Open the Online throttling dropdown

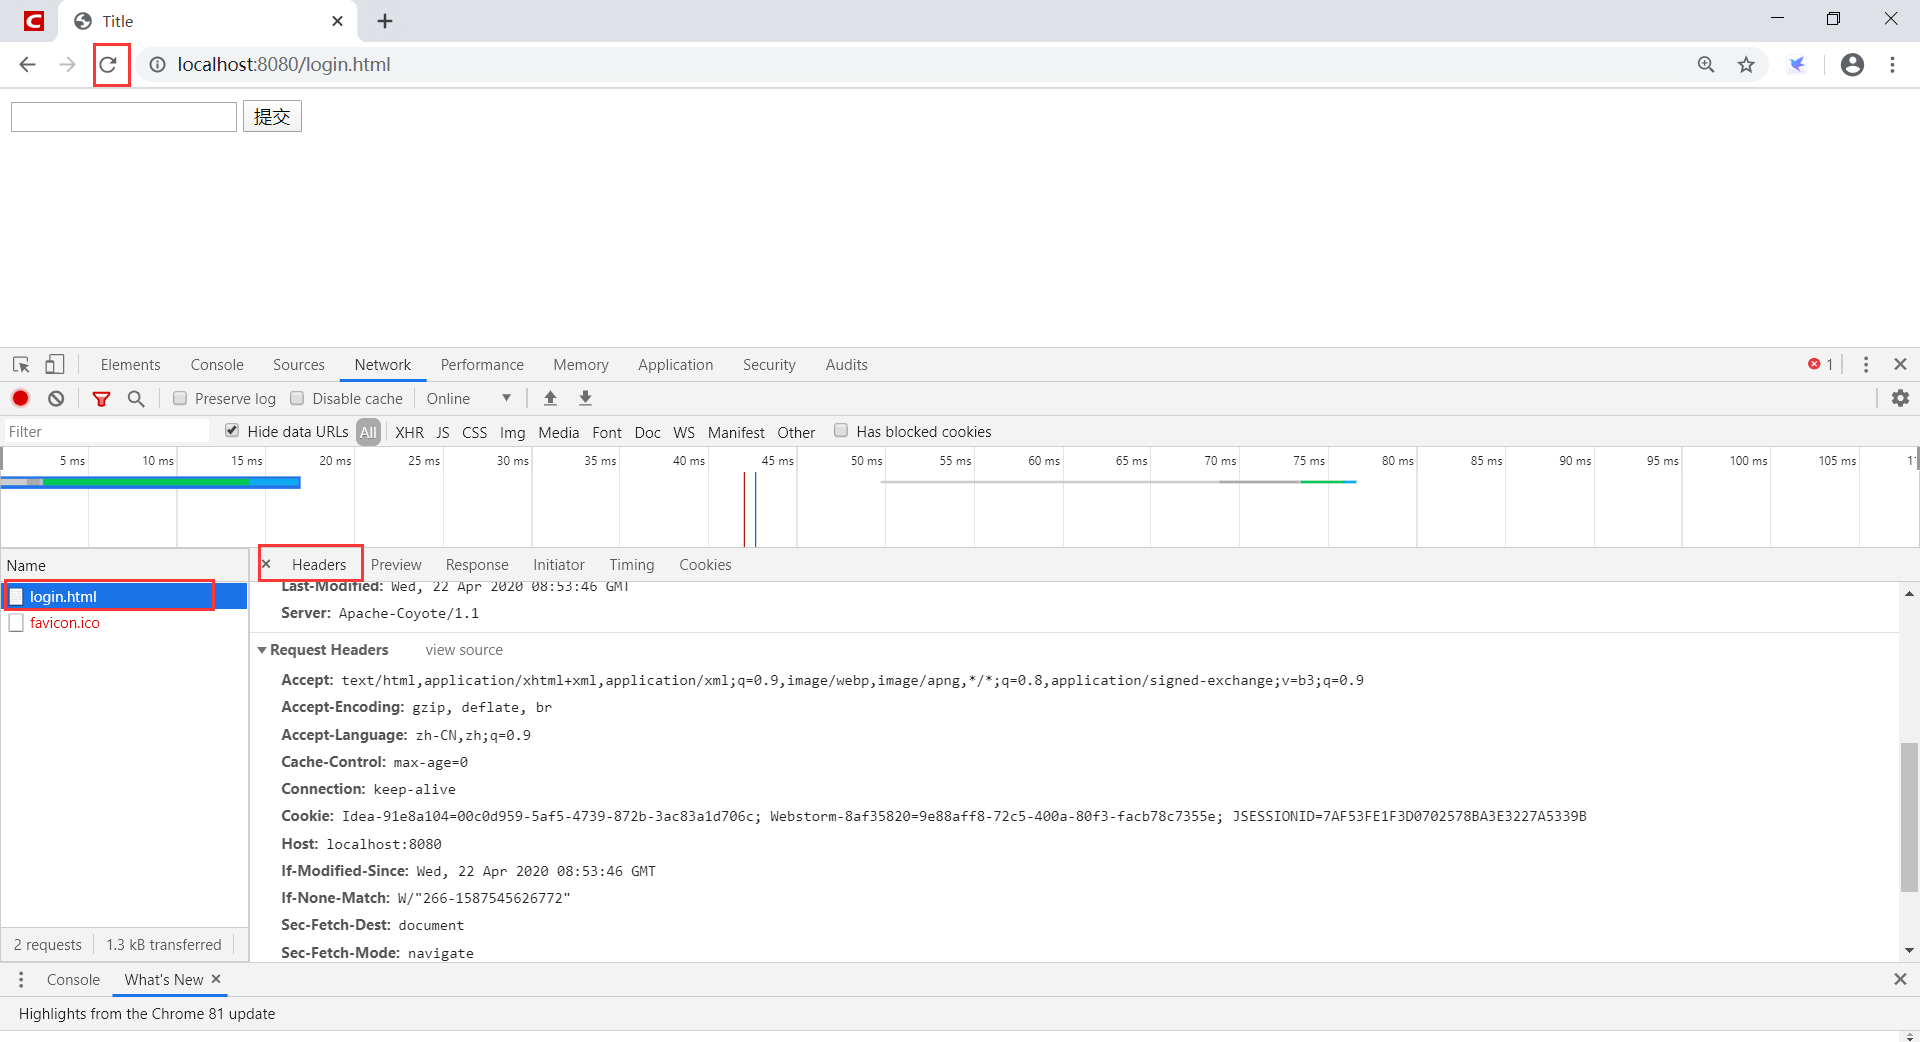[469, 398]
